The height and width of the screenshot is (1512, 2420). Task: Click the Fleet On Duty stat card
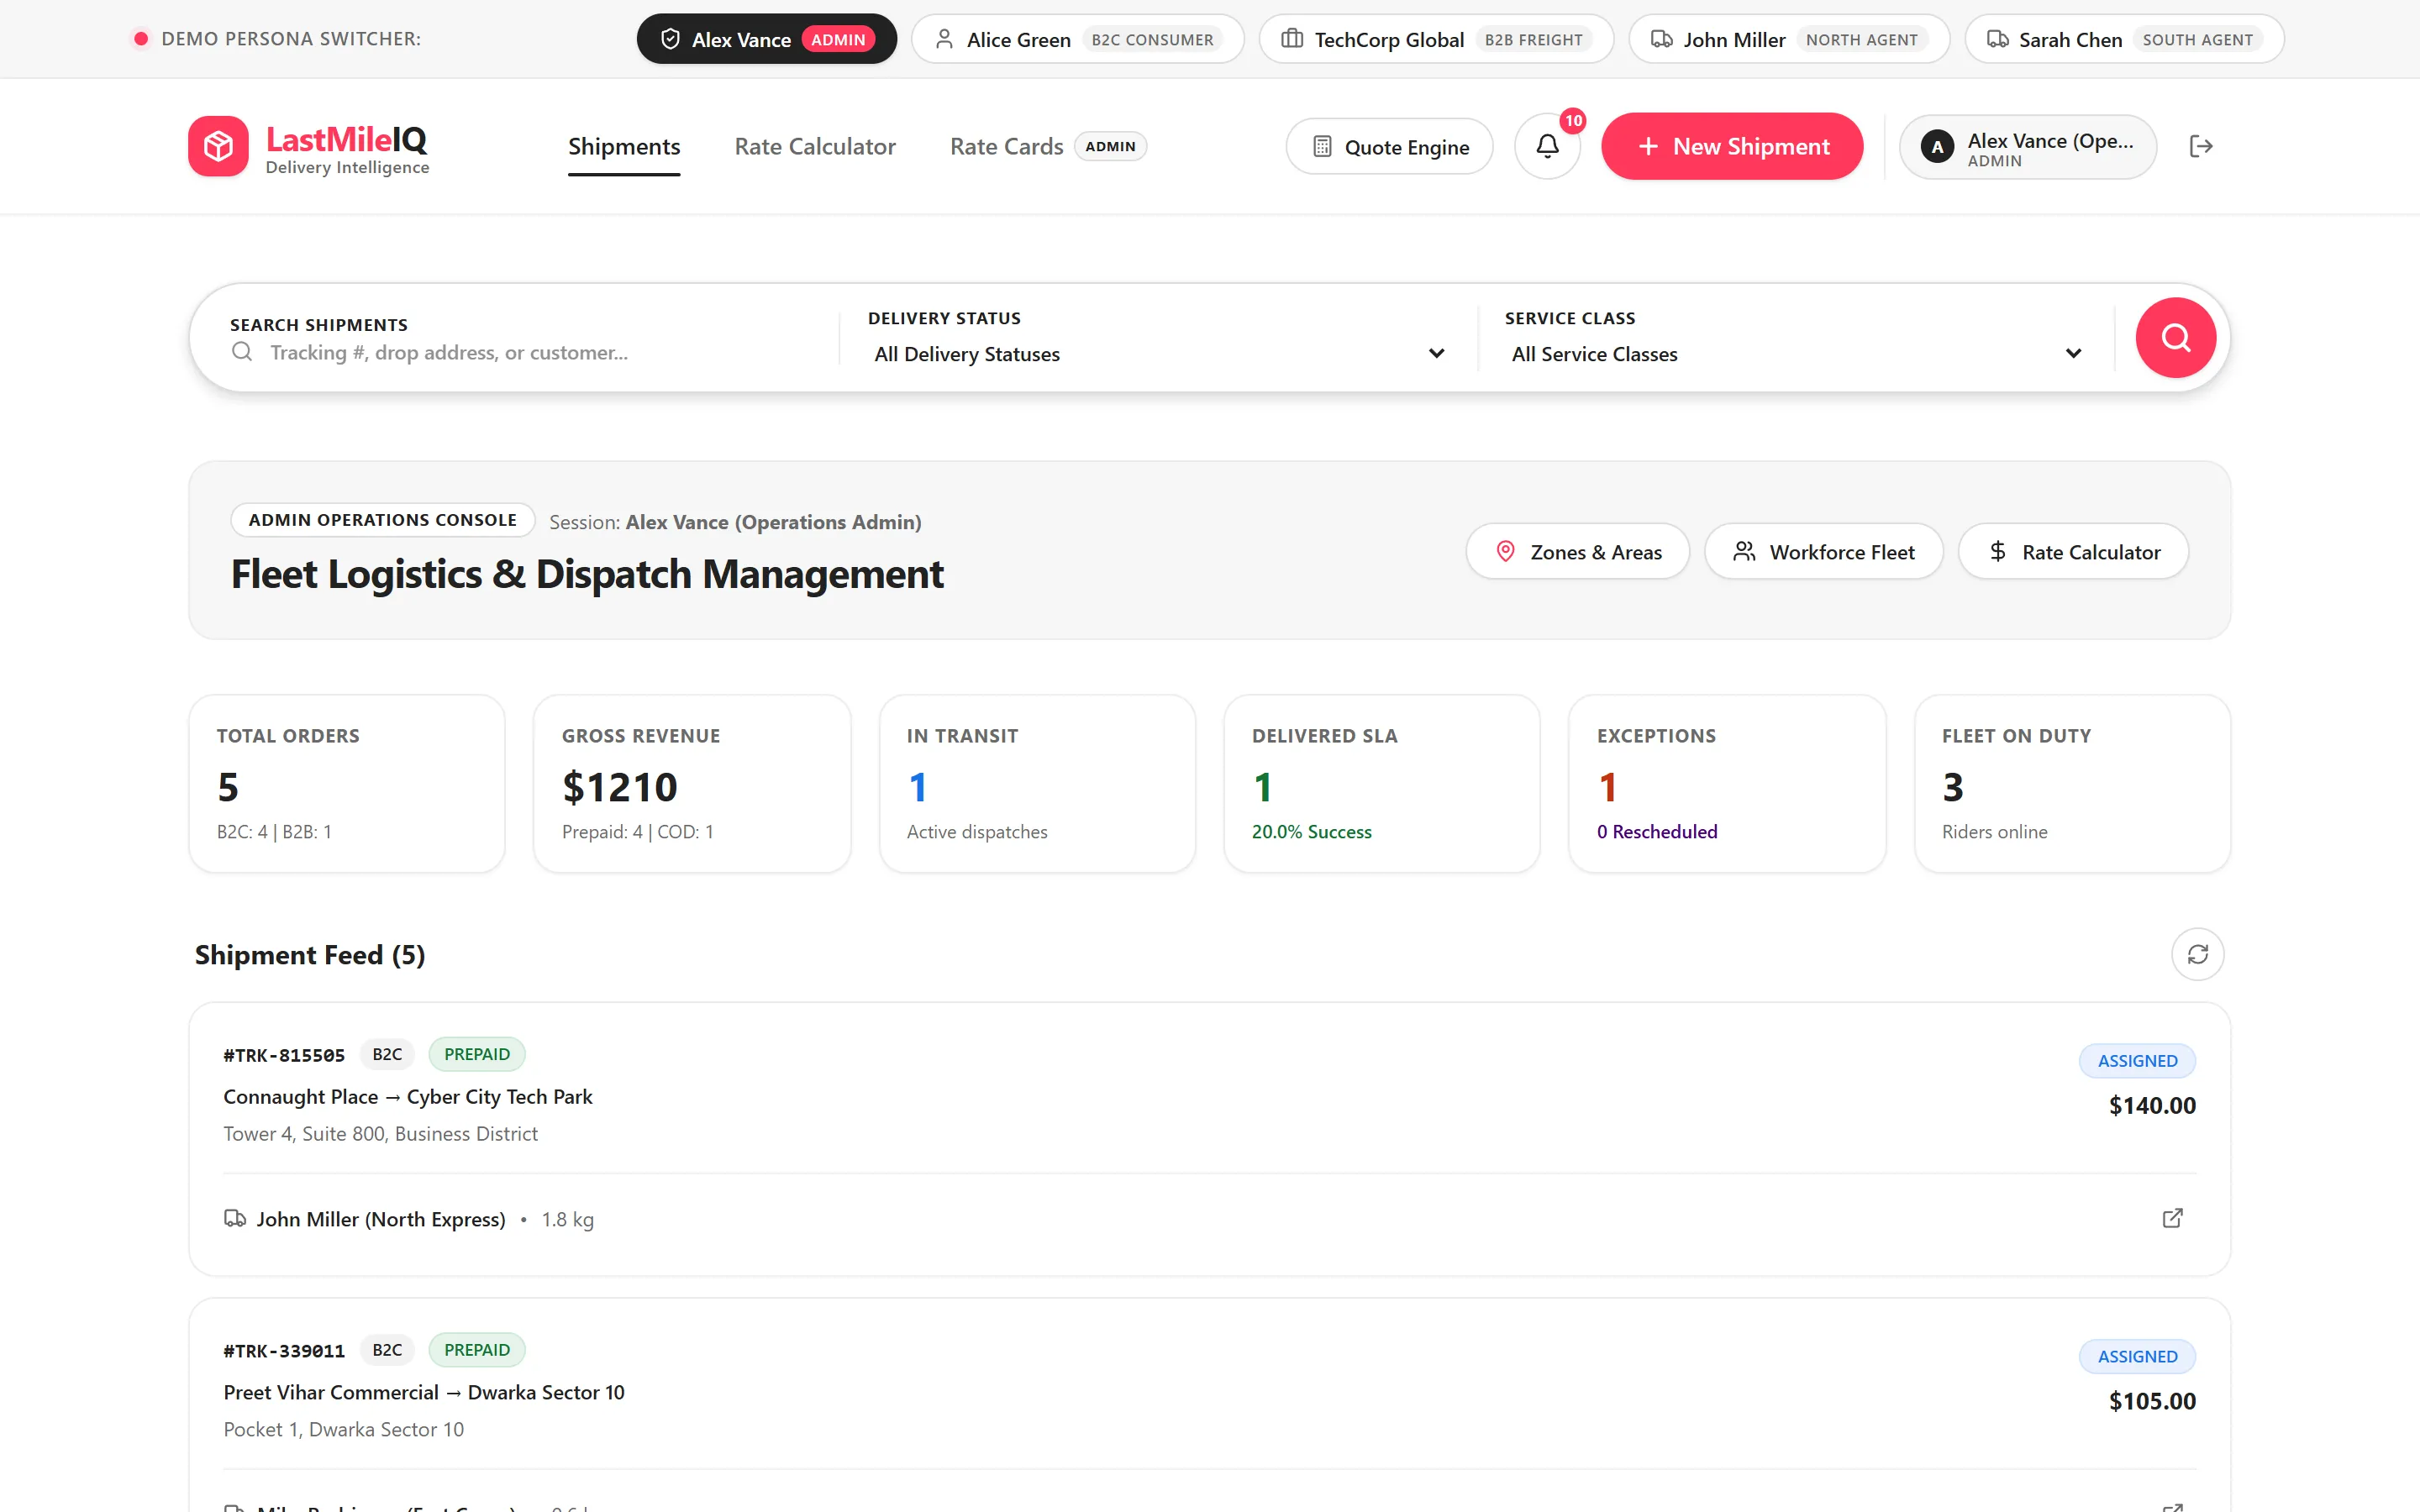coord(2072,783)
